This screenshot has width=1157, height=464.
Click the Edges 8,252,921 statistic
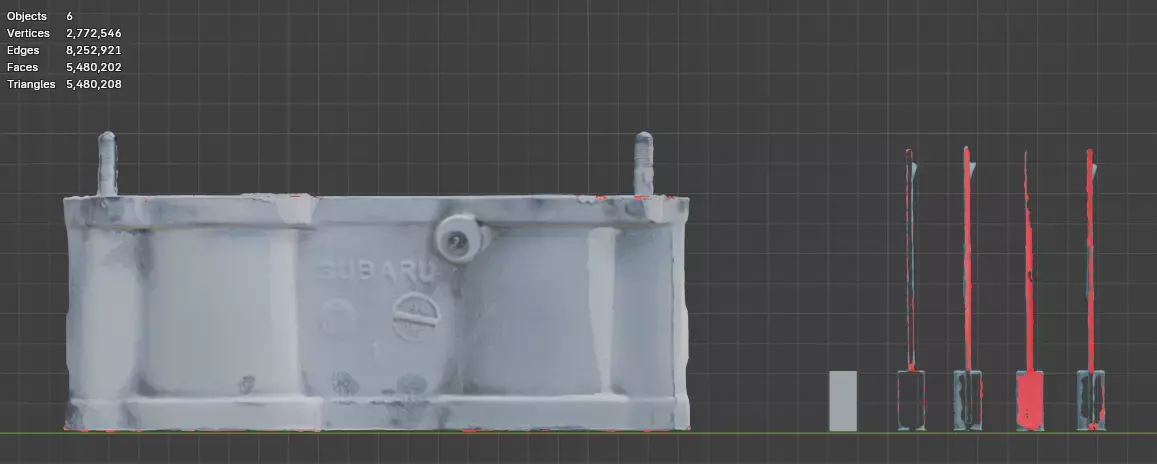pyautogui.click(x=64, y=50)
